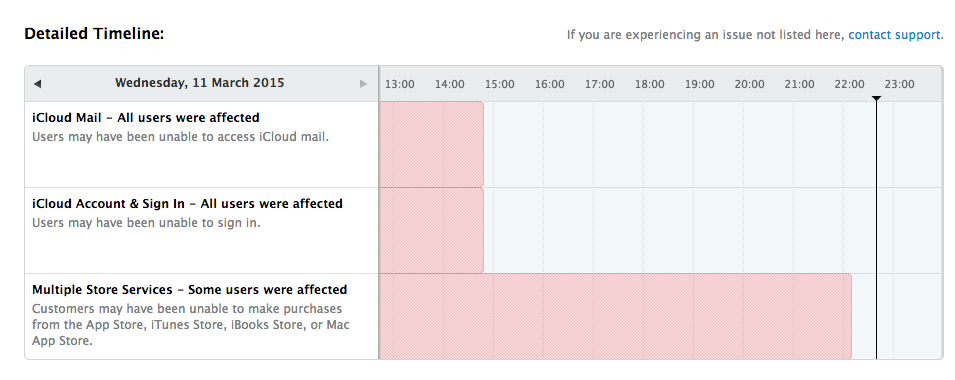Click the 20:00 time label
Viewport: 955px width, 380px height.
pyautogui.click(x=749, y=85)
